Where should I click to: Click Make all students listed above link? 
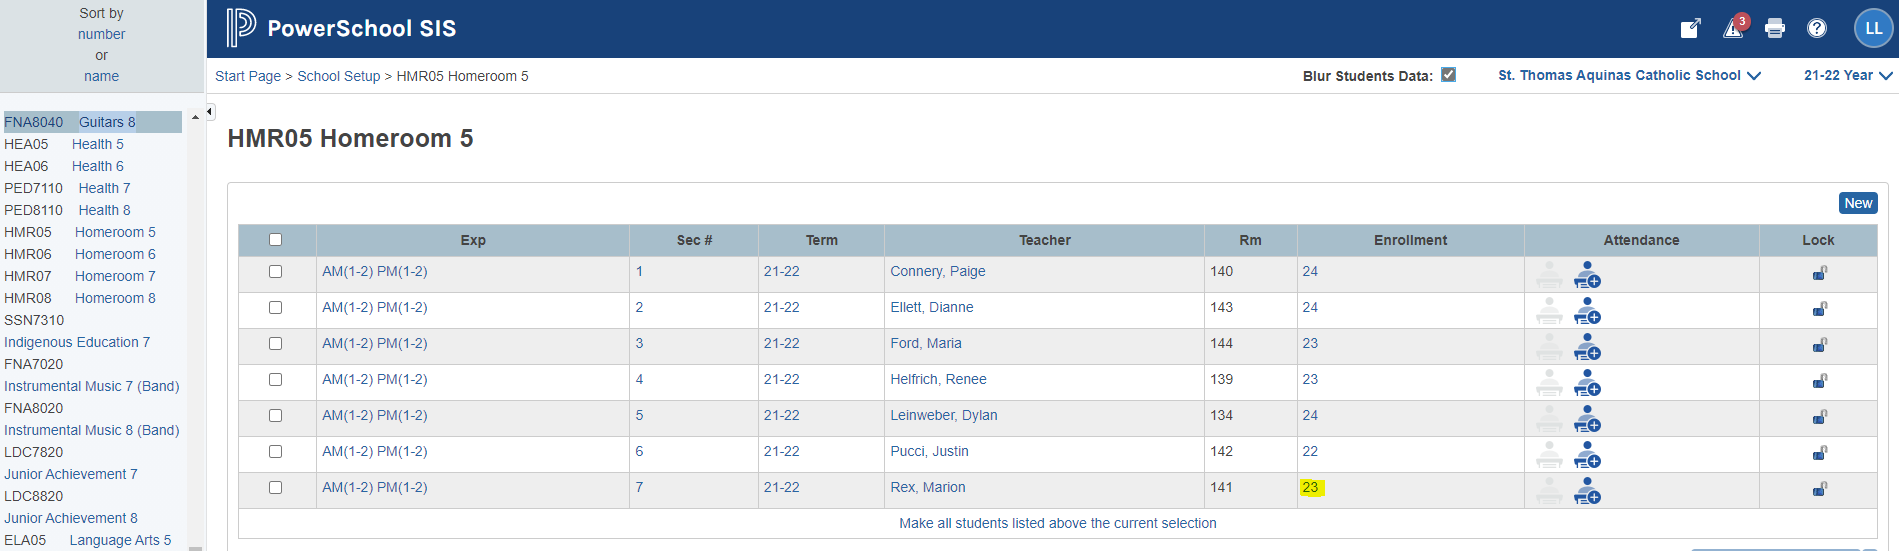tap(1058, 523)
